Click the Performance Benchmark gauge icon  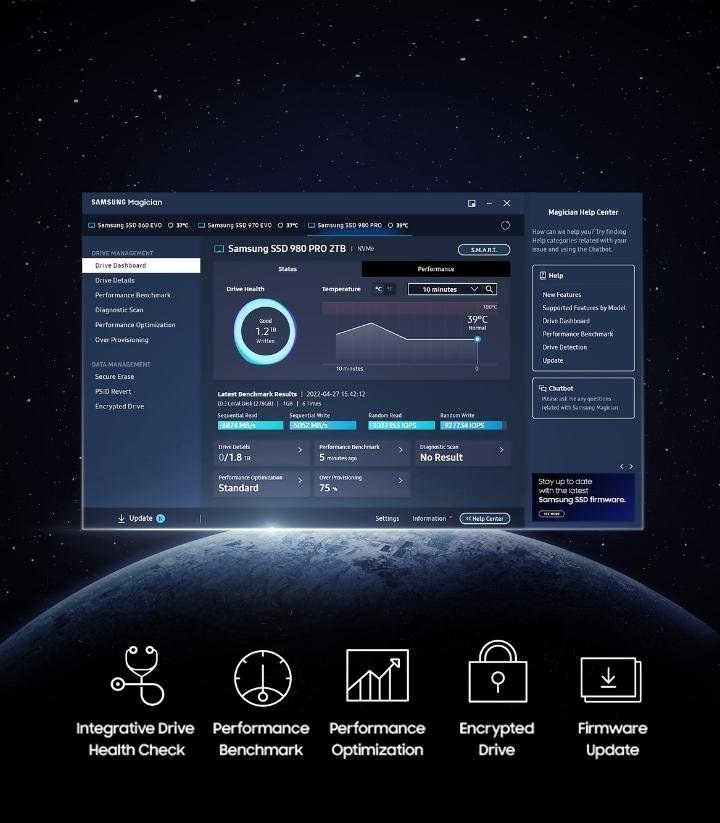pyautogui.click(x=262, y=677)
